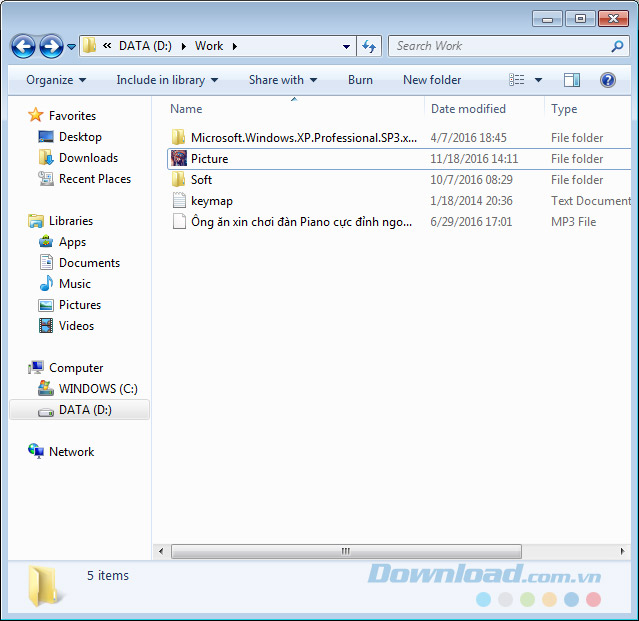Refresh the Work folder view
Viewport: 639px width, 621px height.
[369, 46]
